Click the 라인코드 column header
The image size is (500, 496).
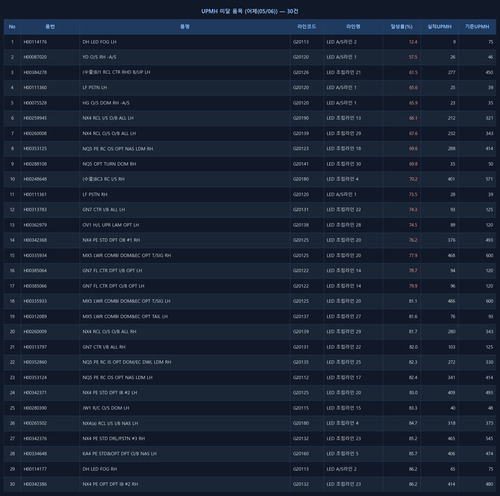307,27
